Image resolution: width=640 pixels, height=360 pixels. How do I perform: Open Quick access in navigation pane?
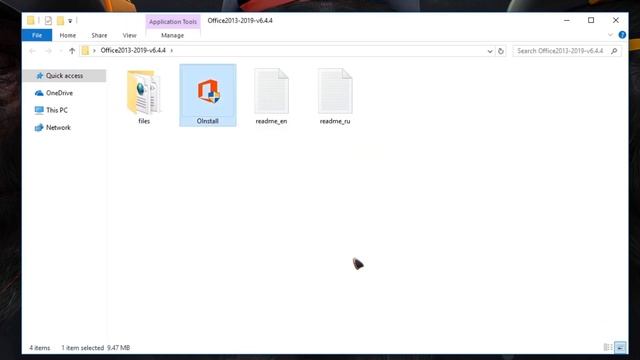click(x=64, y=76)
